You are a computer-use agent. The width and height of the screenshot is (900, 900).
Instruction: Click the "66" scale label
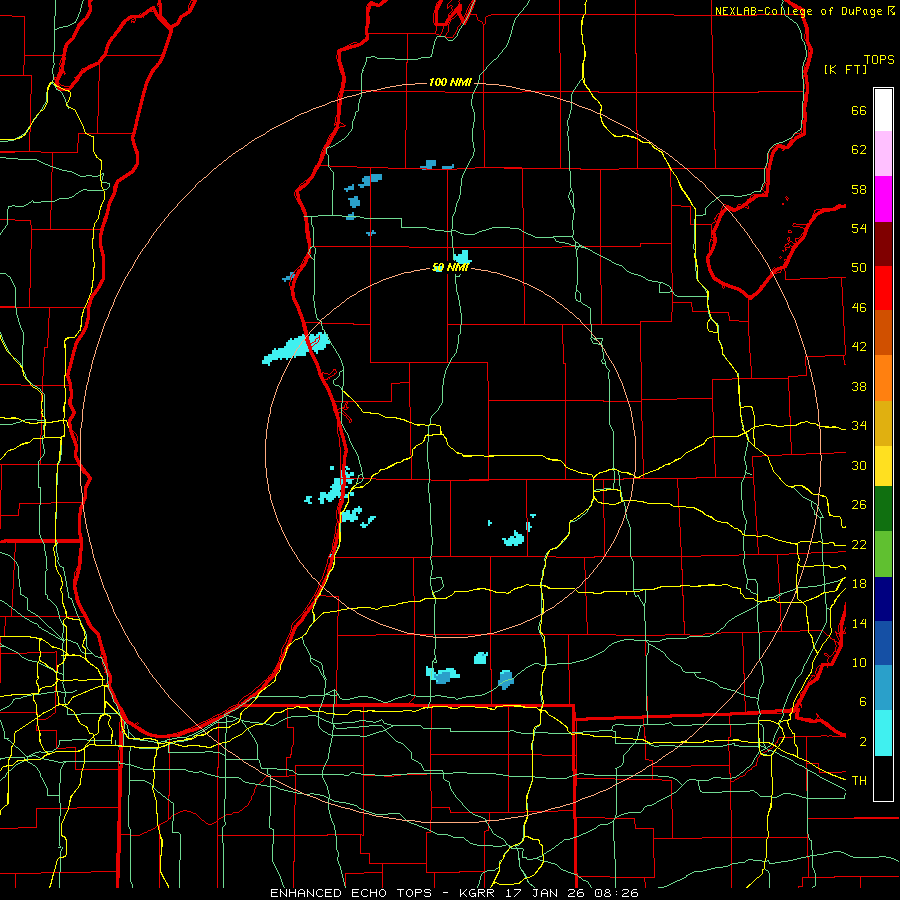859,110
